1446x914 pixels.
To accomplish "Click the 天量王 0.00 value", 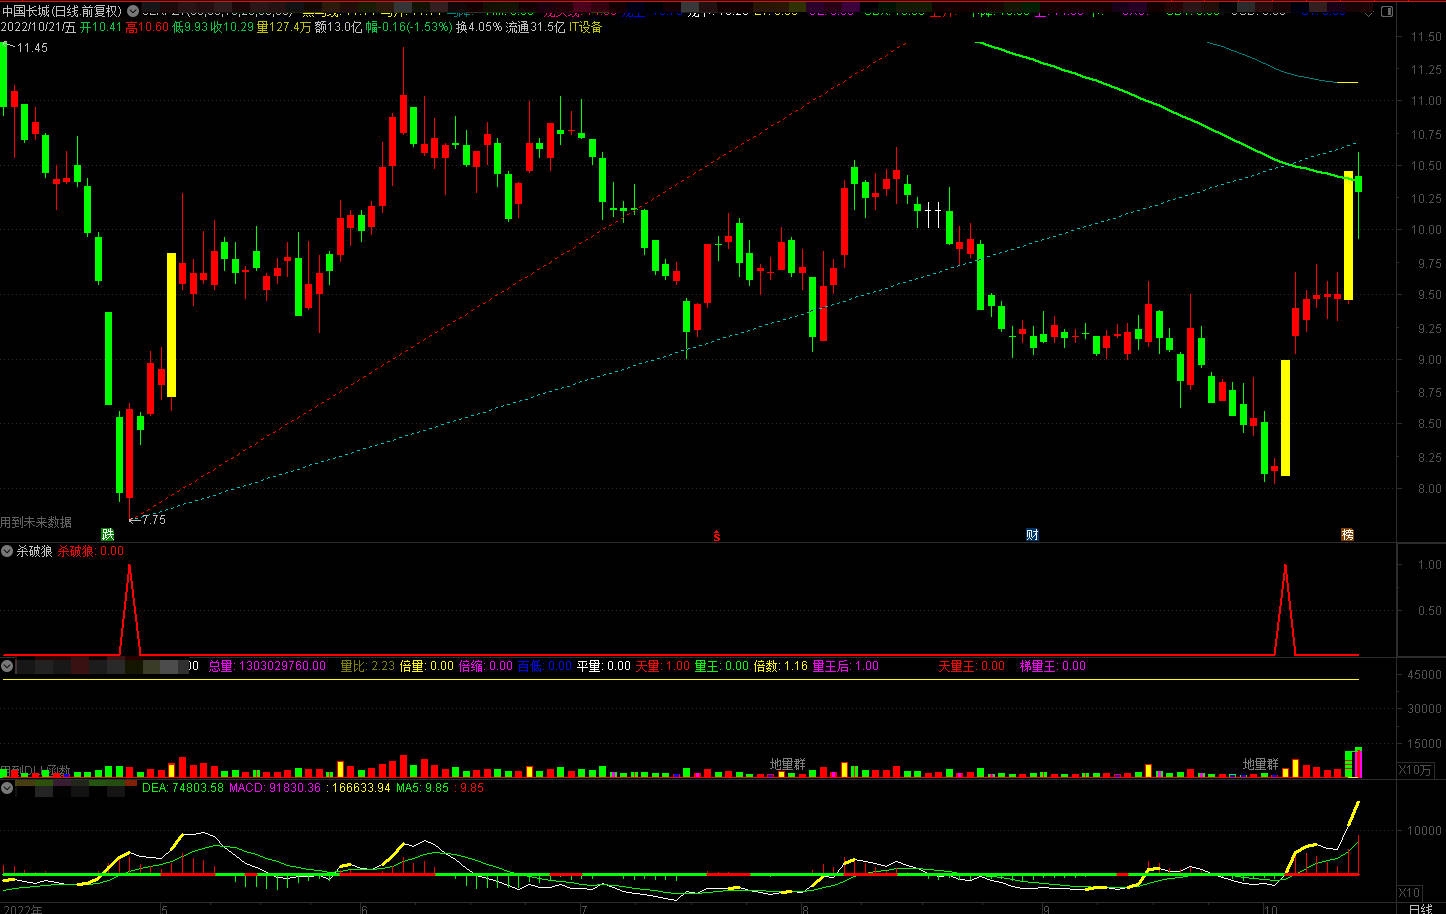I will pos(971,666).
